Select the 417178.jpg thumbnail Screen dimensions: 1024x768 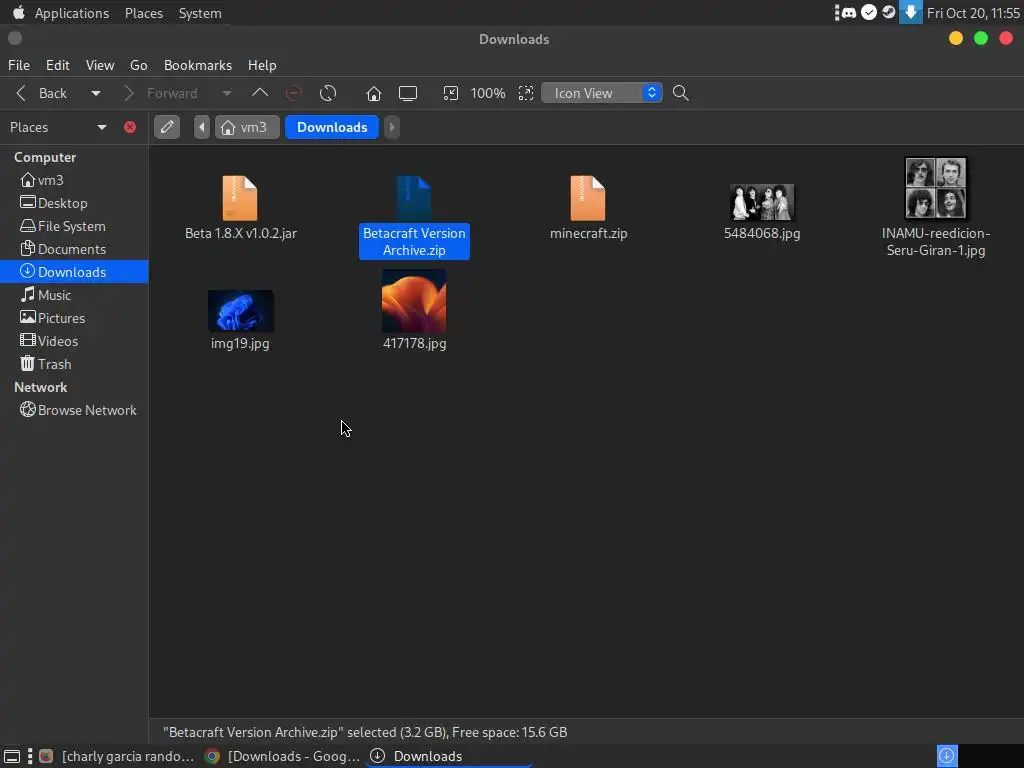tap(414, 300)
